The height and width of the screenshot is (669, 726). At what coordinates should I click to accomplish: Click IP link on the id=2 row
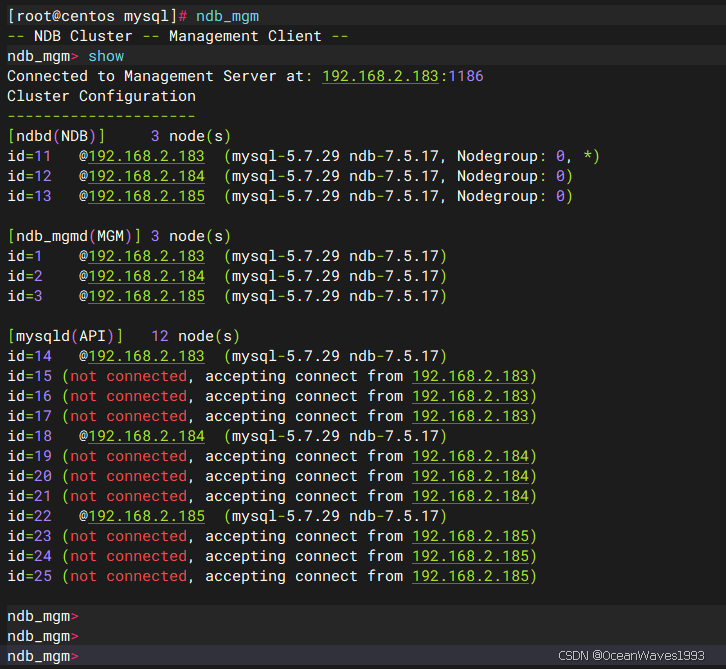[x=146, y=276]
